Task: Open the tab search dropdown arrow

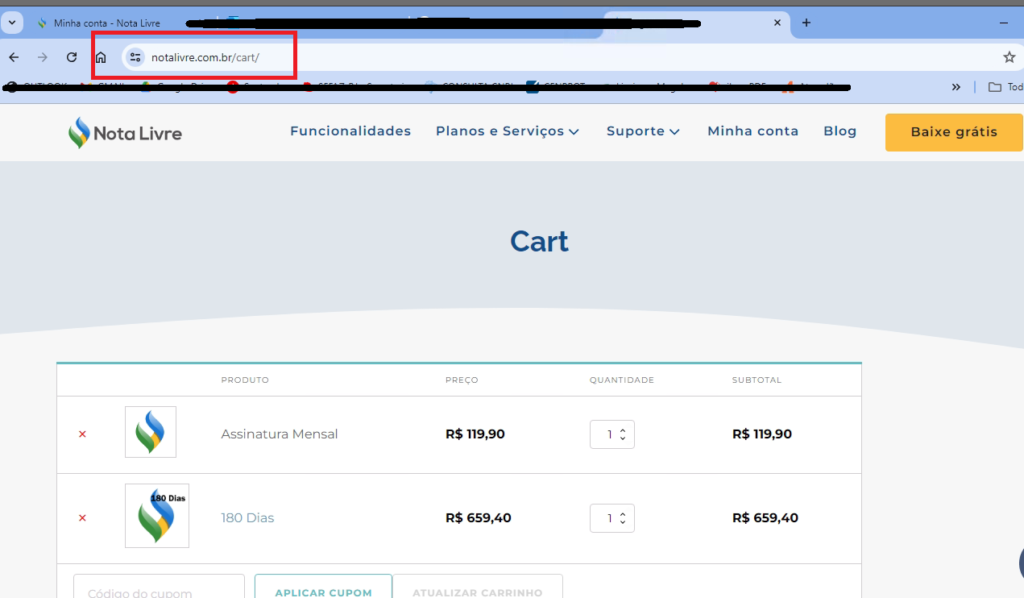Action: 11,23
